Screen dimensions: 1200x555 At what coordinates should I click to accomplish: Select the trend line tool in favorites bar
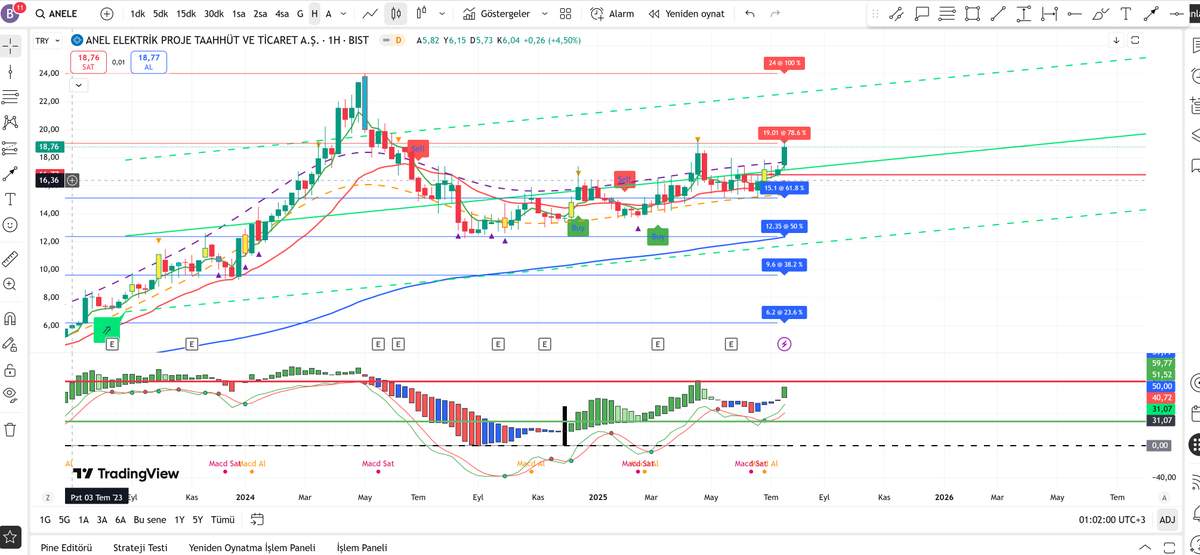pyautogui.click(x=997, y=15)
